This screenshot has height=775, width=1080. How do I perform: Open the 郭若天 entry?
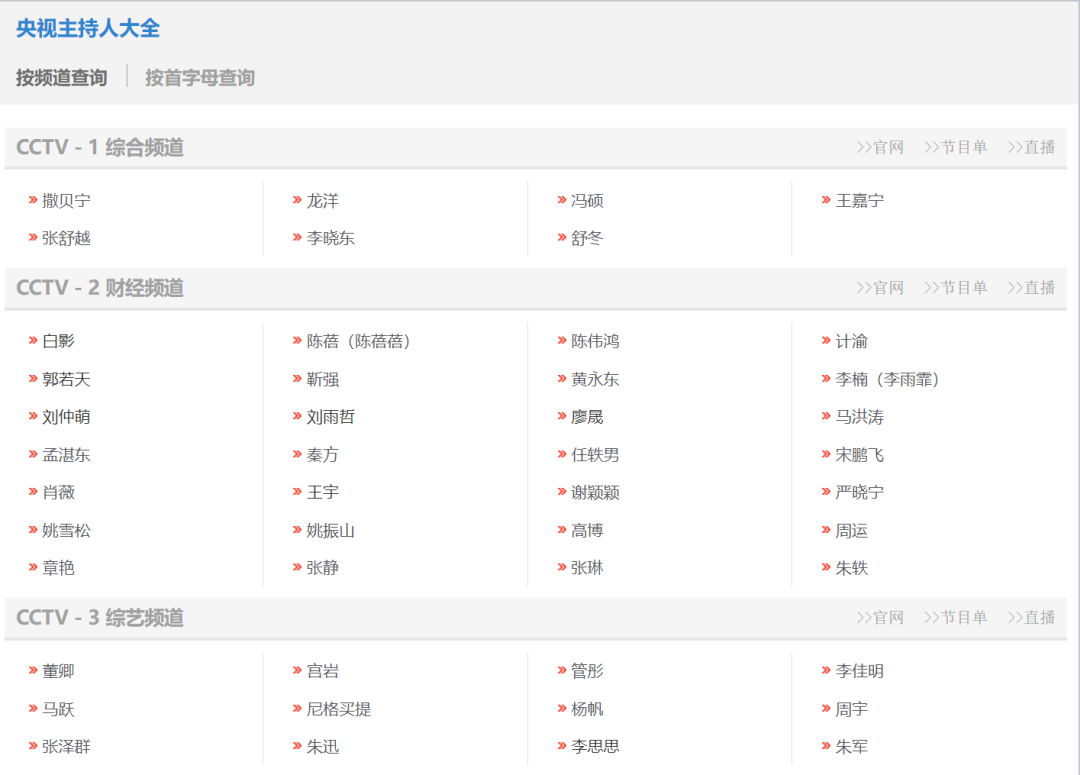(x=66, y=379)
